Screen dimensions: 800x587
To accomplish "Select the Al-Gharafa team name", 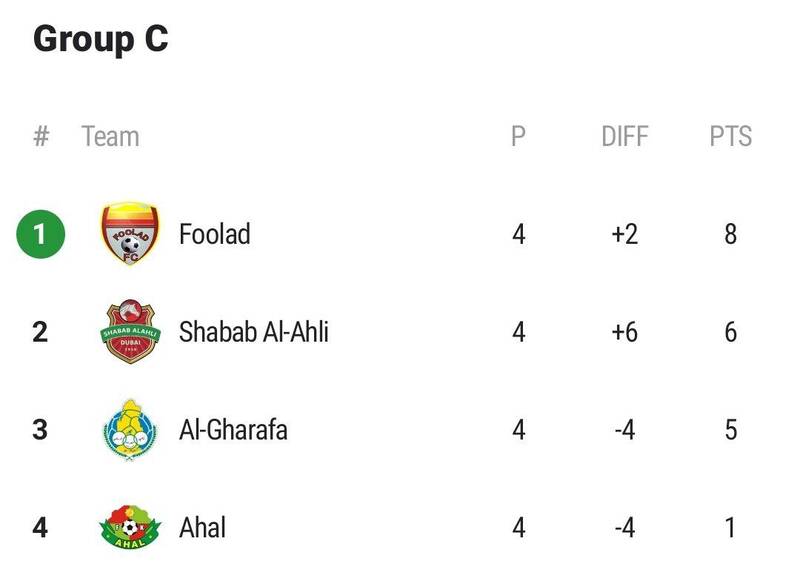I will point(233,429).
